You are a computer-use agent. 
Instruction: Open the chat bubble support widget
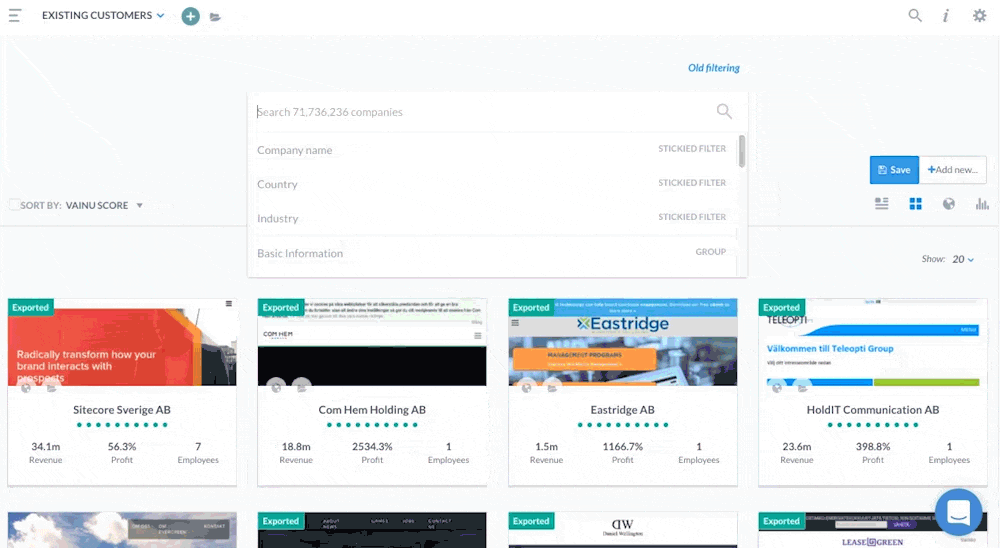tap(959, 512)
